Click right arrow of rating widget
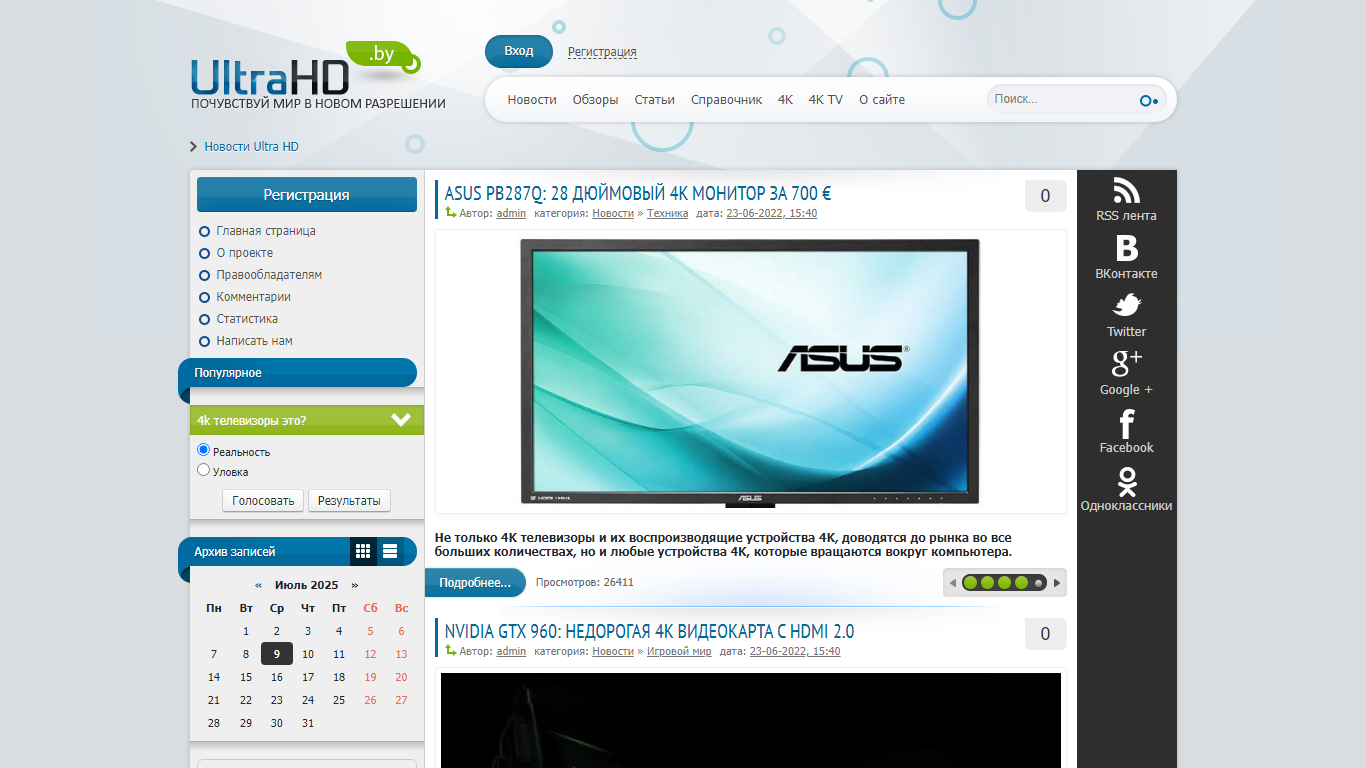 pyautogui.click(x=1057, y=583)
